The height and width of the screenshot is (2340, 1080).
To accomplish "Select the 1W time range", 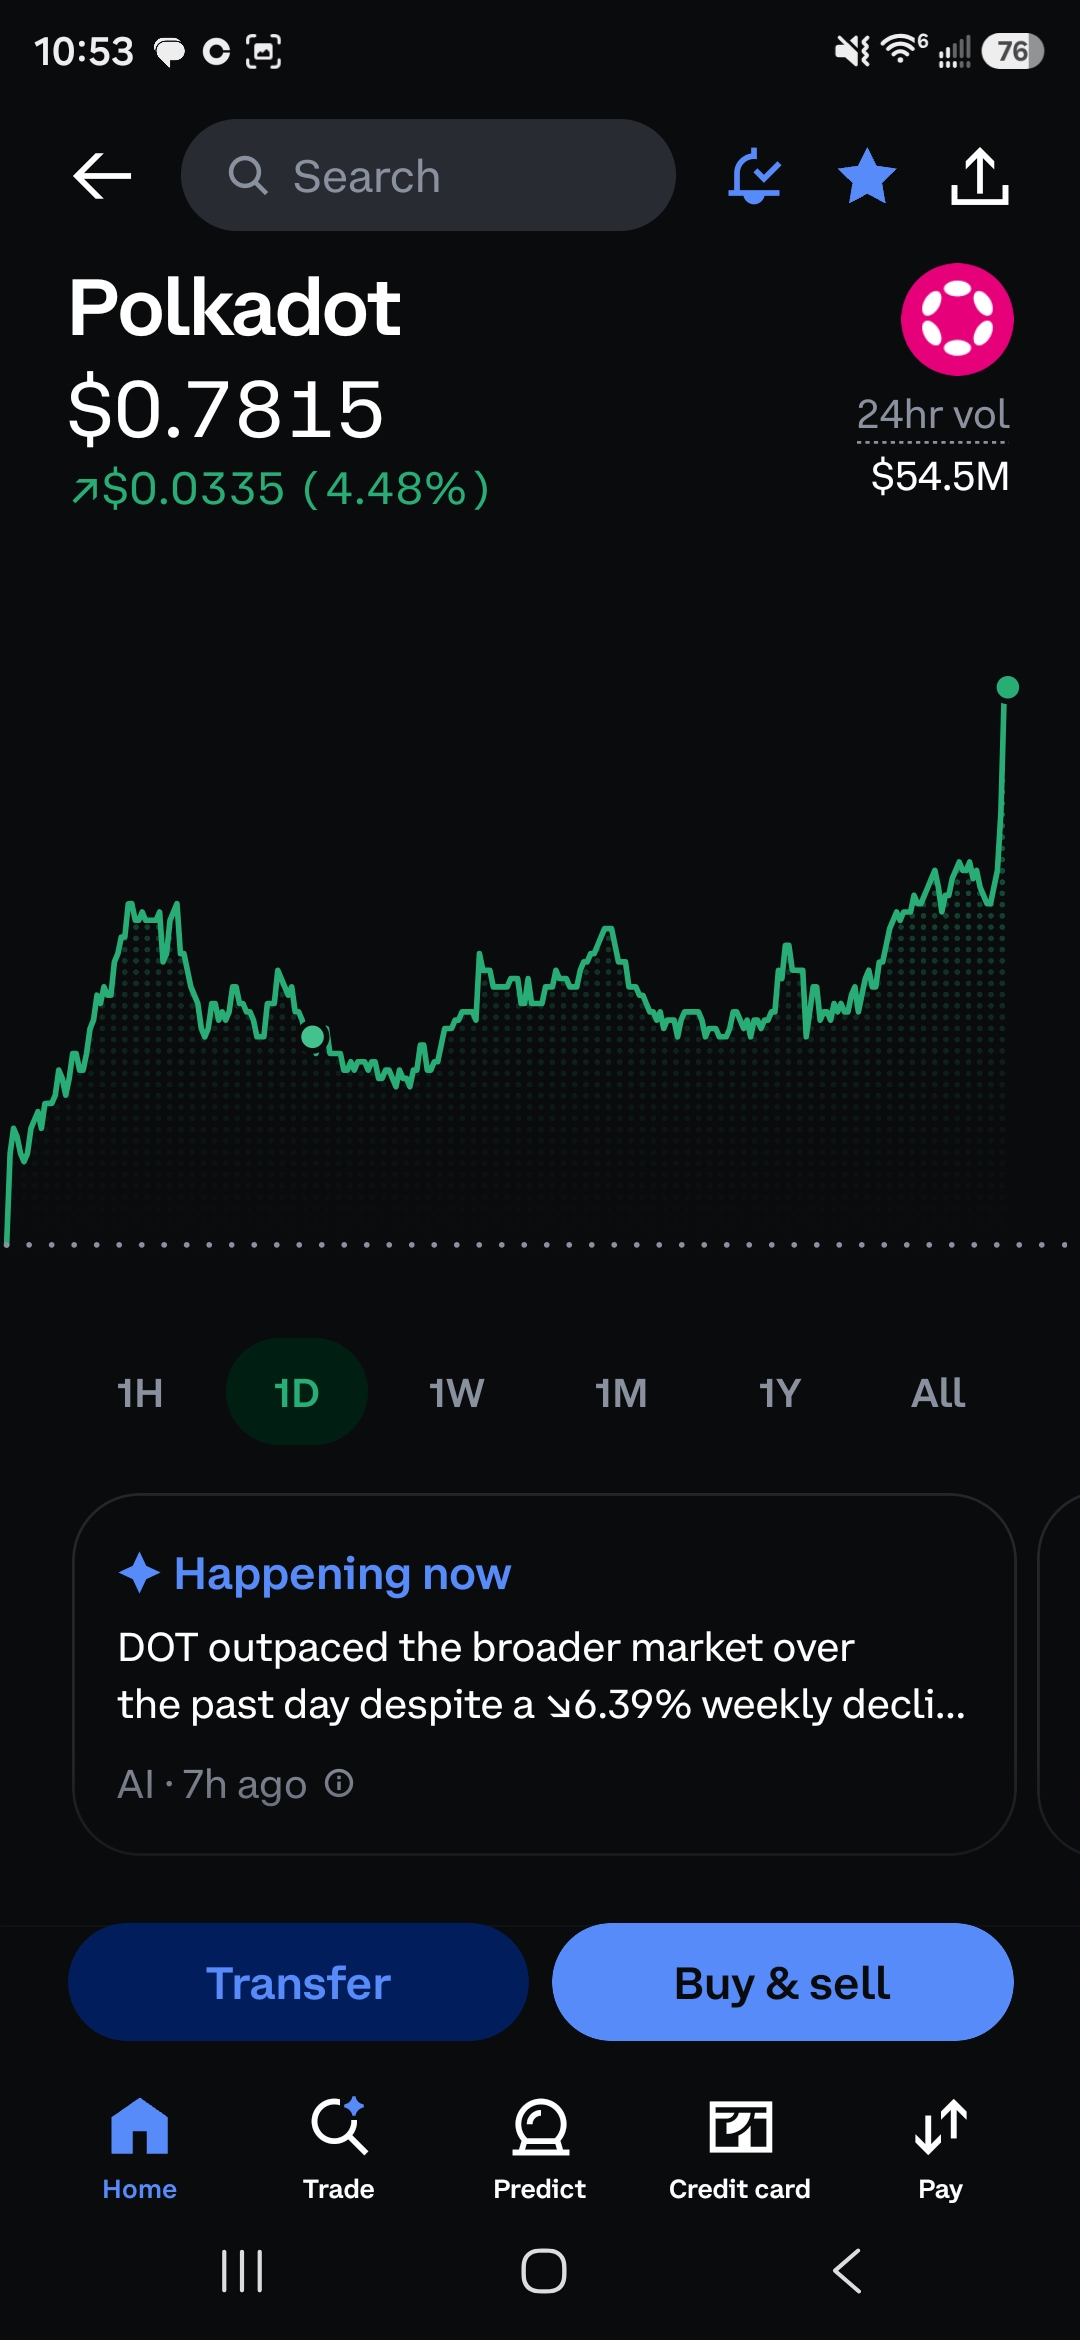I will point(456,1392).
